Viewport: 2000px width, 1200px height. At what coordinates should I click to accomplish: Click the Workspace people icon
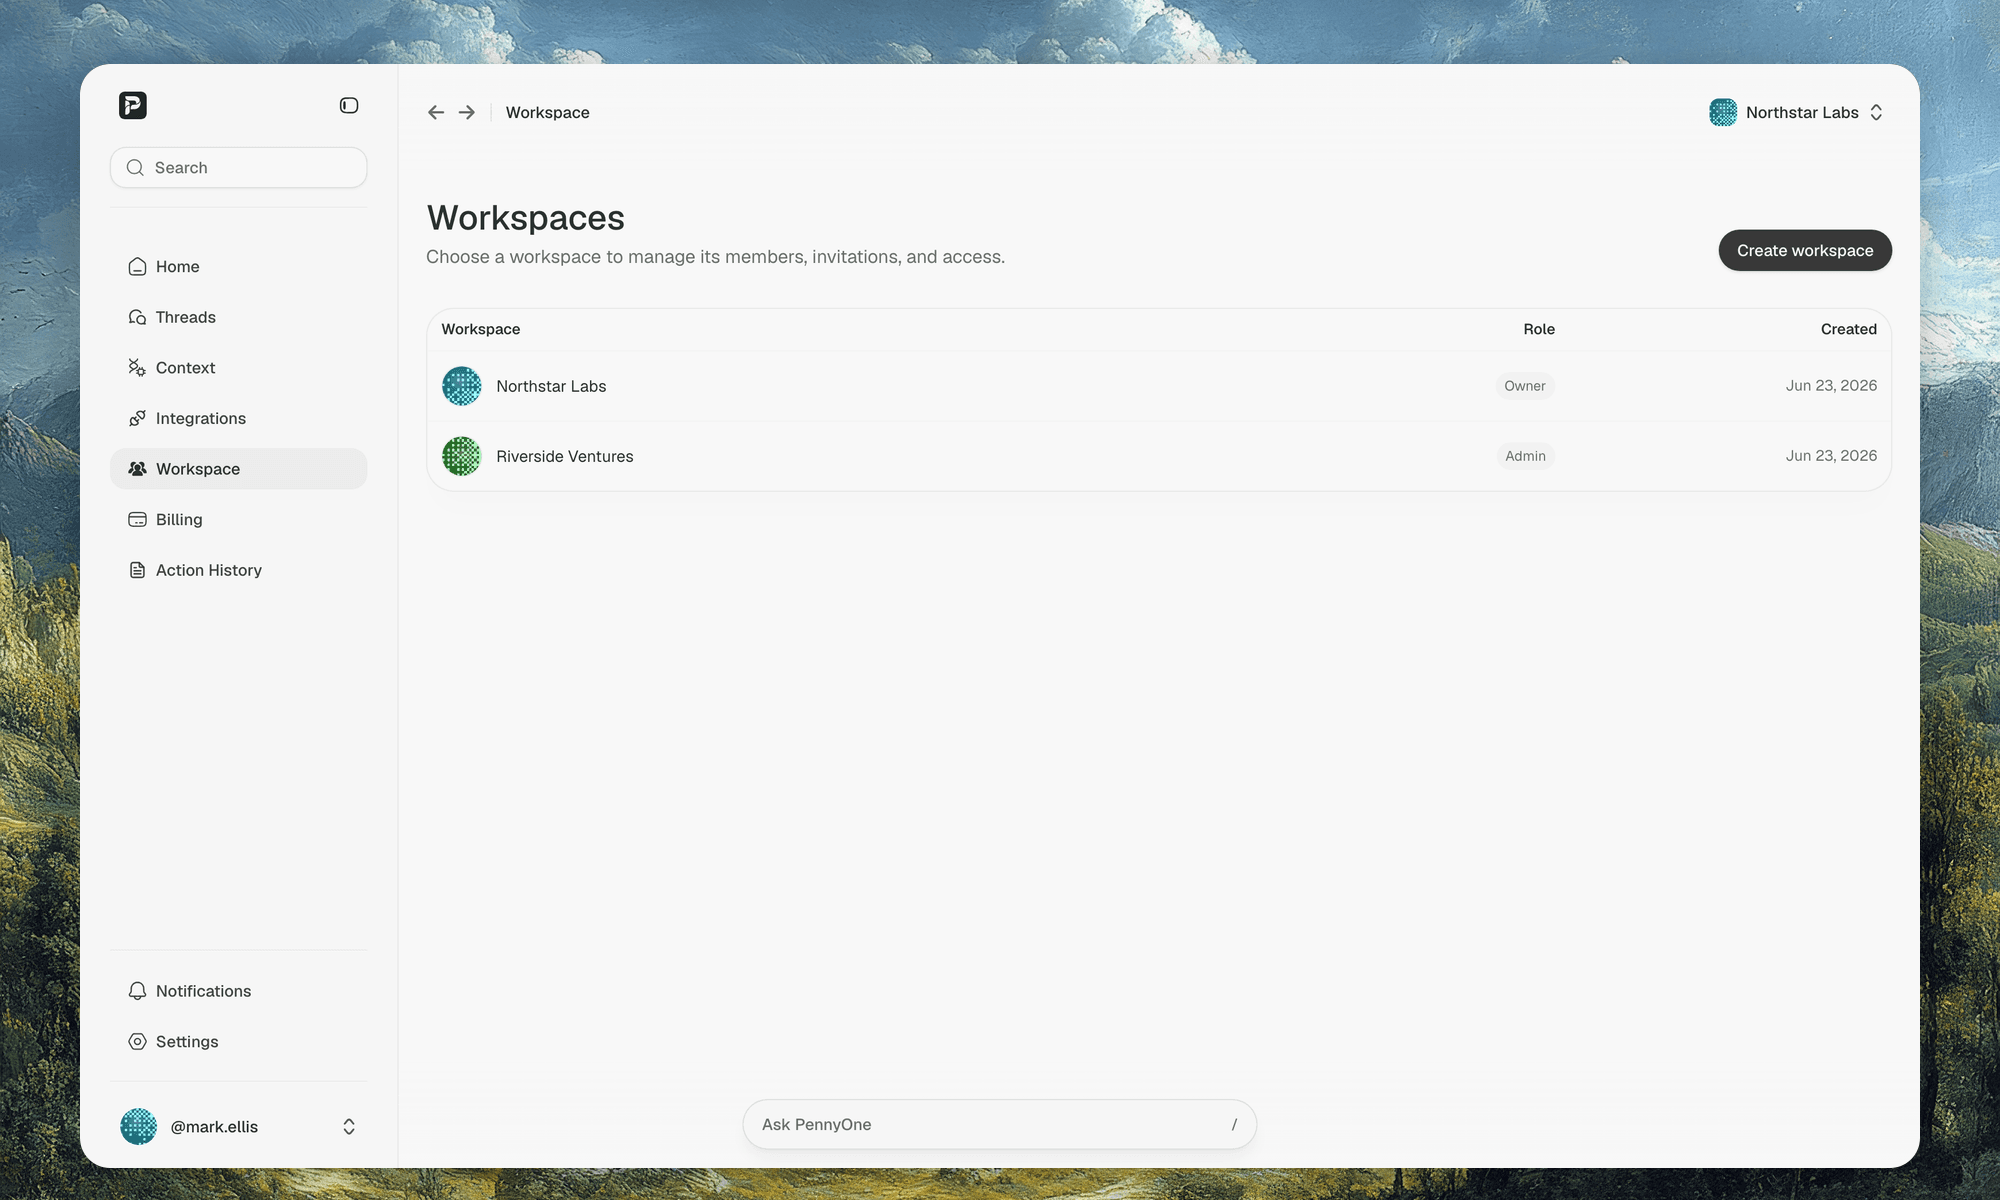pos(137,469)
